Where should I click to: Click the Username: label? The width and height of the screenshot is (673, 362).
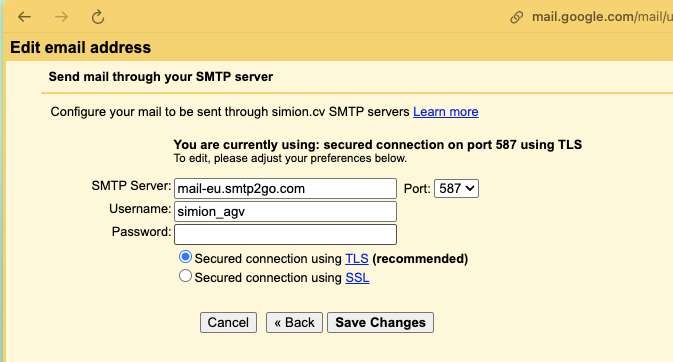pyautogui.click(x=140, y=209)
